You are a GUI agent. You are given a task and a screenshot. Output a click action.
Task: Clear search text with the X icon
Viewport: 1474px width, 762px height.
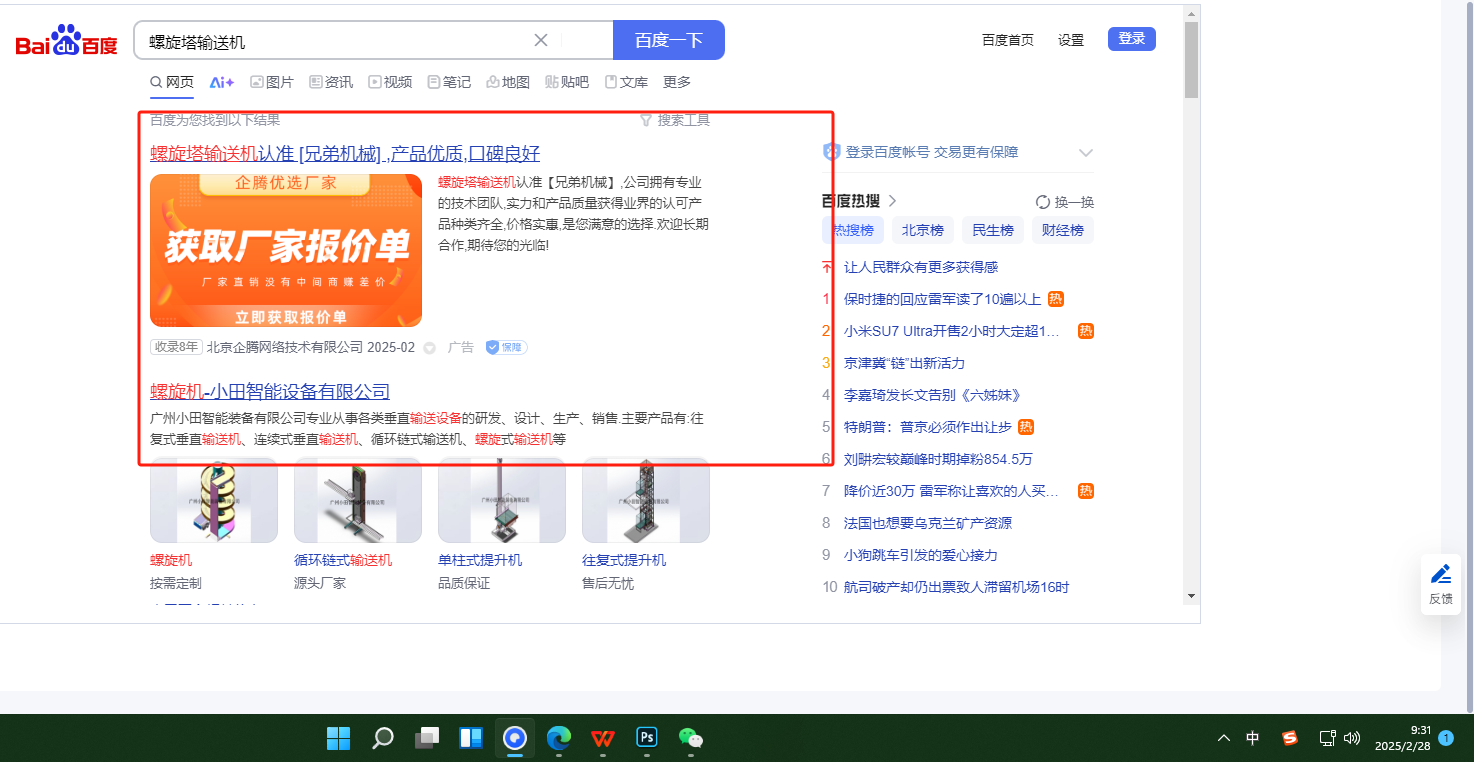coord(541,40)
